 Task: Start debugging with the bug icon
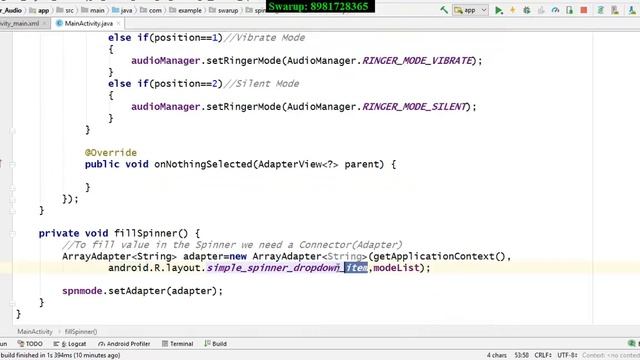click(527, 10)
